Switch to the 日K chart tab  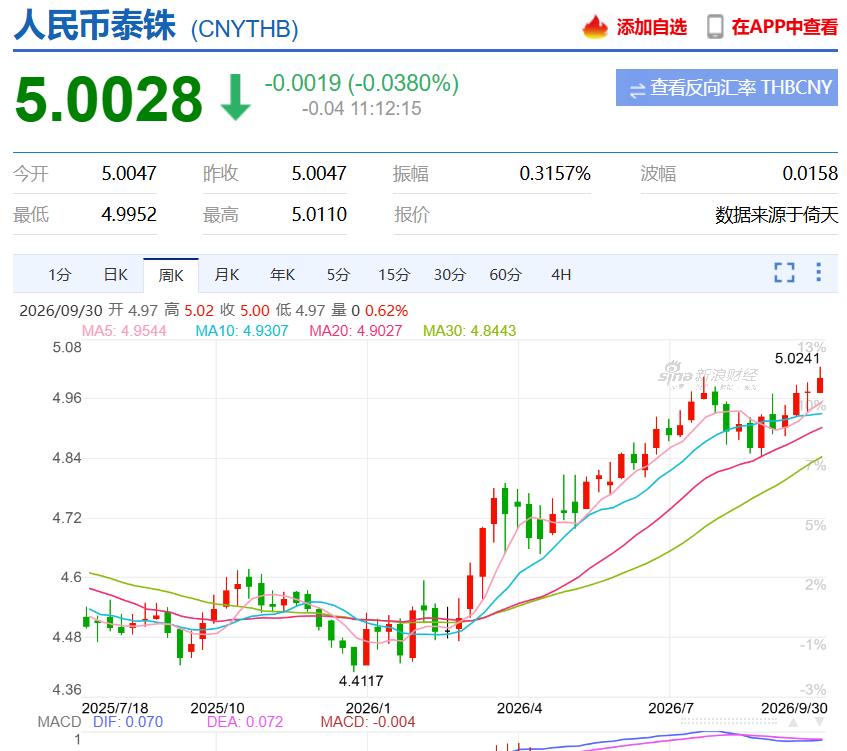(x=116, y=275)
